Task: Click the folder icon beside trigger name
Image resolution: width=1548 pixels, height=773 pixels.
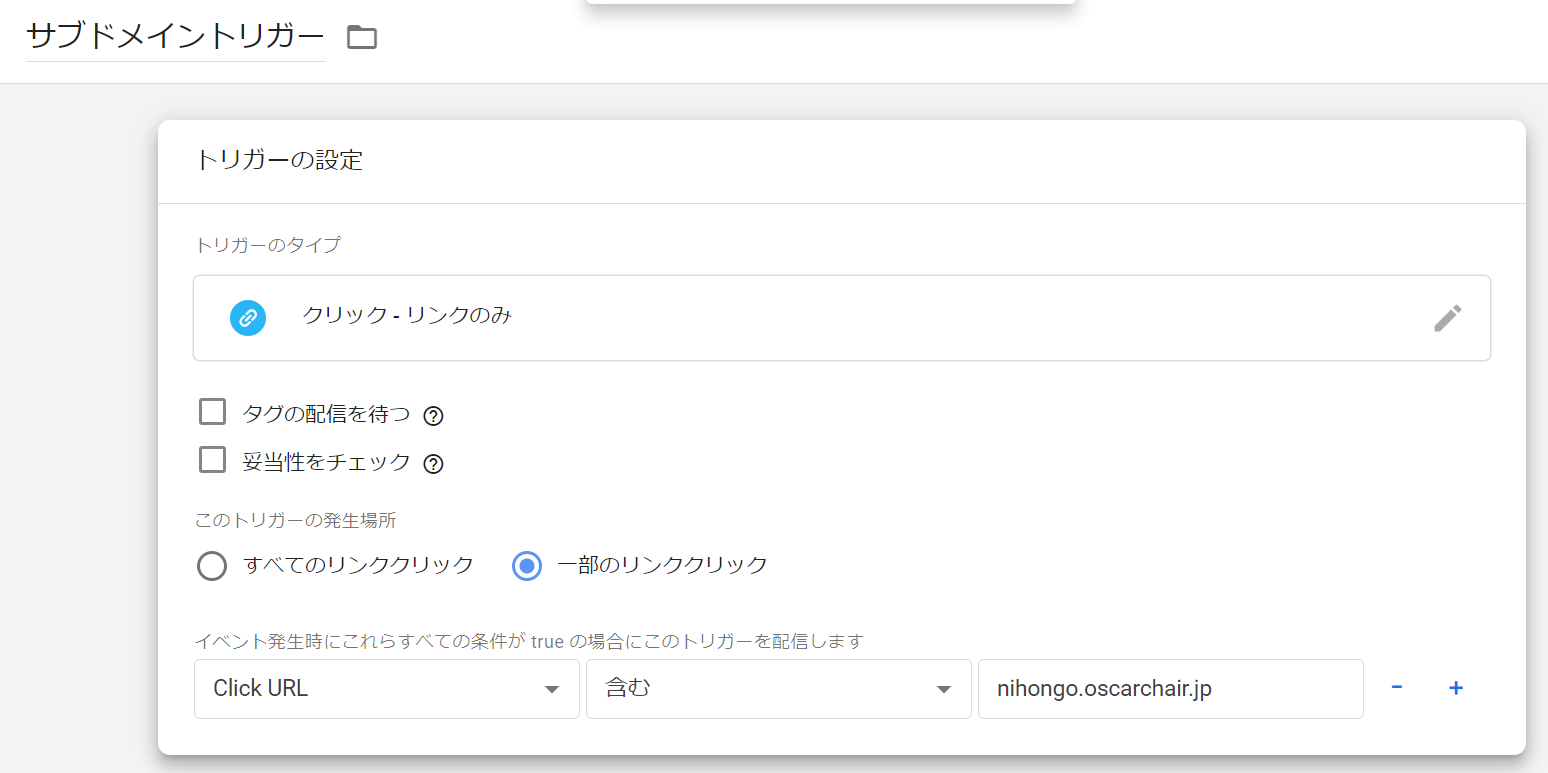Action: [361, 38]
